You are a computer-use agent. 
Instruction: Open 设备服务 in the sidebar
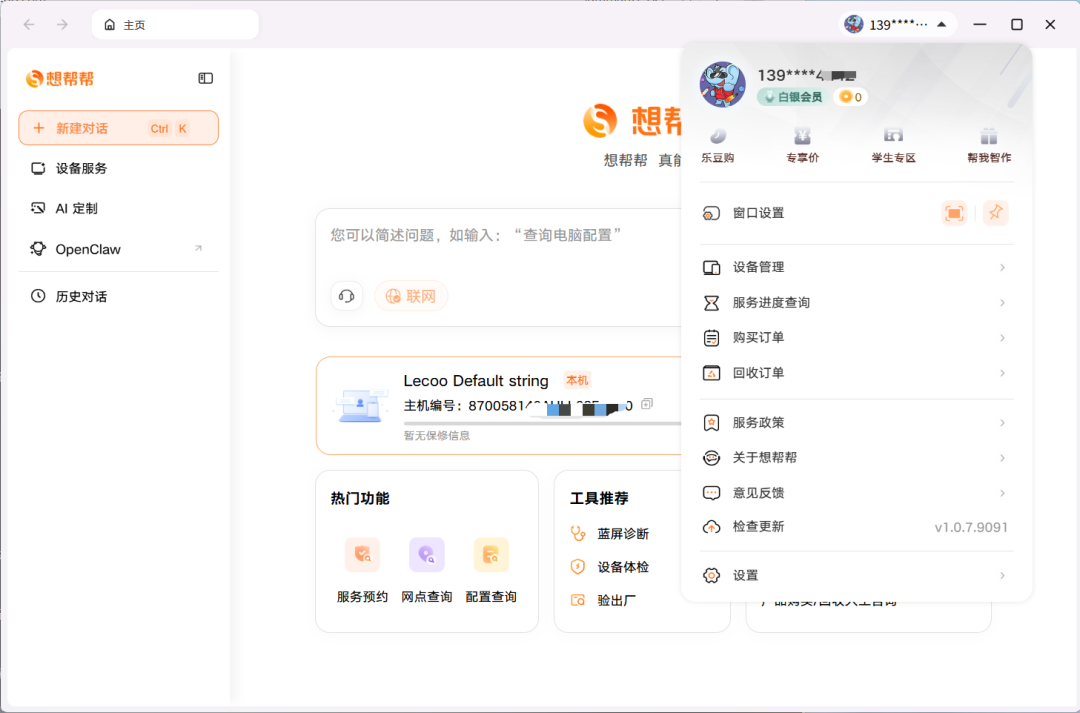point(118,168)
